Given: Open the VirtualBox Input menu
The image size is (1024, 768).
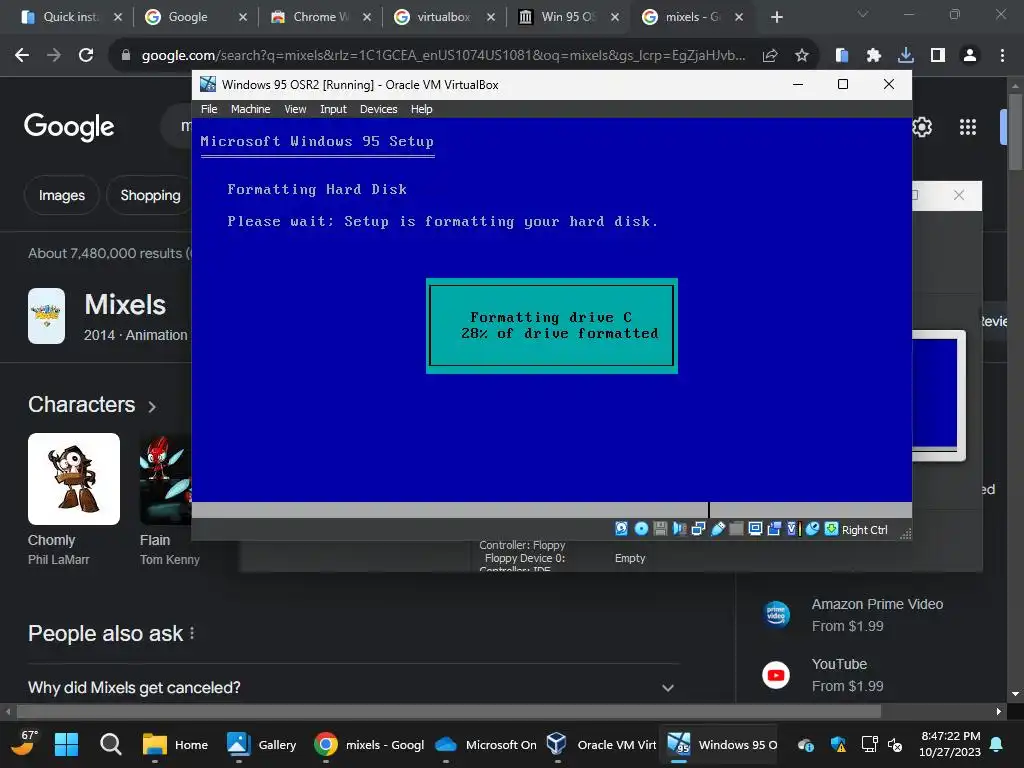Looking at the screenshot, I should pyautogui.click(x=333, y=109).
